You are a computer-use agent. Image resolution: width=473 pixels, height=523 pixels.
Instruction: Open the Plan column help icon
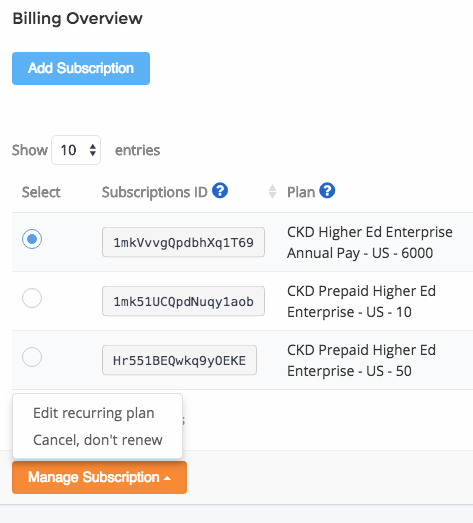[327, 191]
